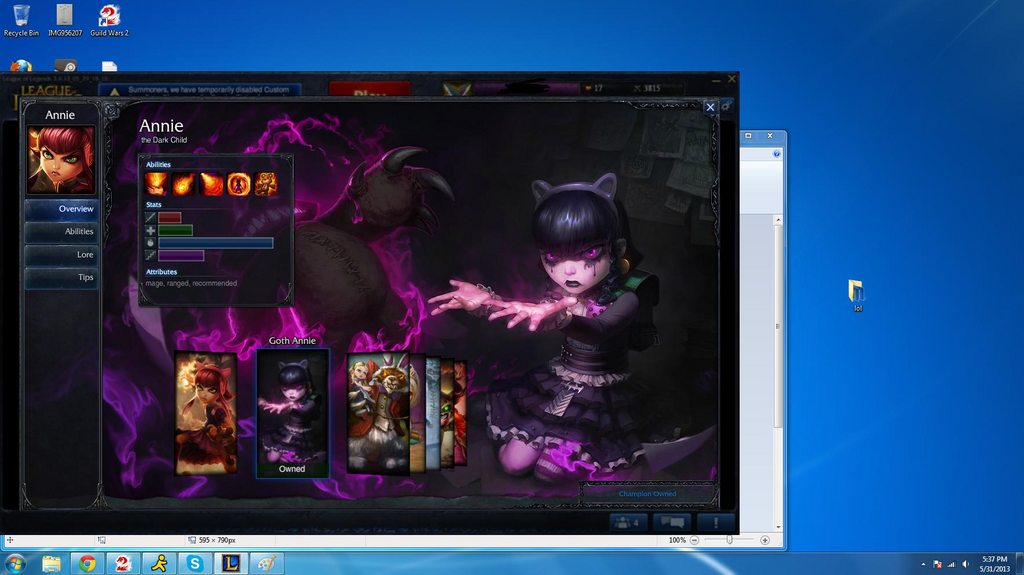The height and width of the screenshot is (575, 1024).
Task: Select the last red skin card in the stack
Action: coord(461,414)
